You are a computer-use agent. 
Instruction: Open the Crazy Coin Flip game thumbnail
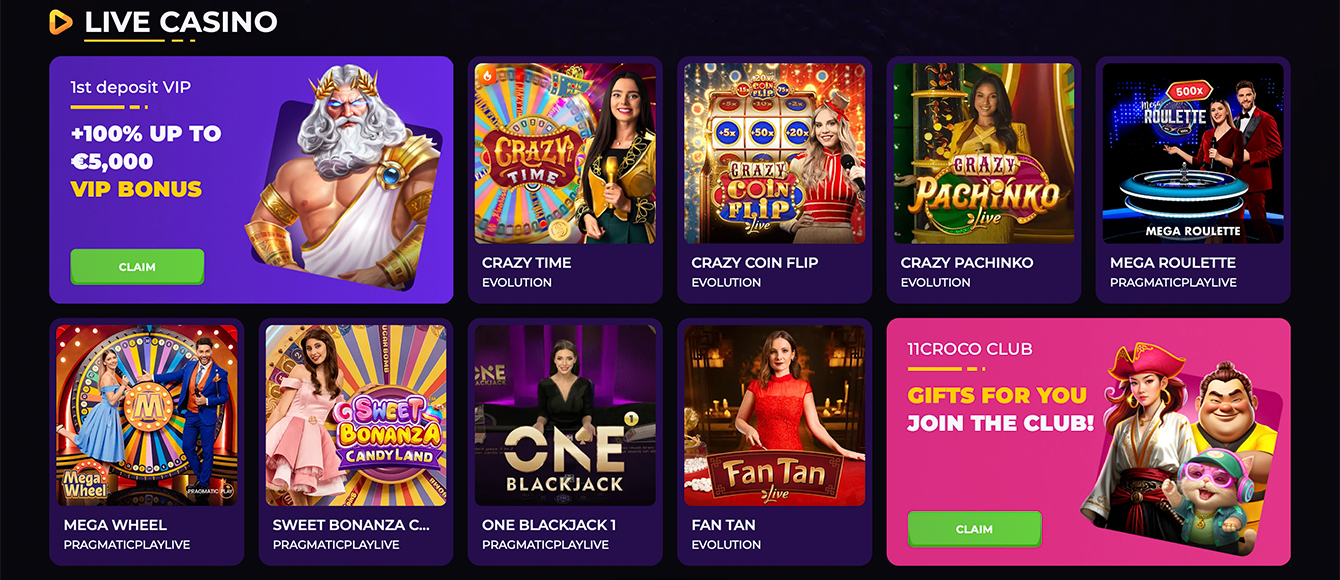(x=774, y=153)
